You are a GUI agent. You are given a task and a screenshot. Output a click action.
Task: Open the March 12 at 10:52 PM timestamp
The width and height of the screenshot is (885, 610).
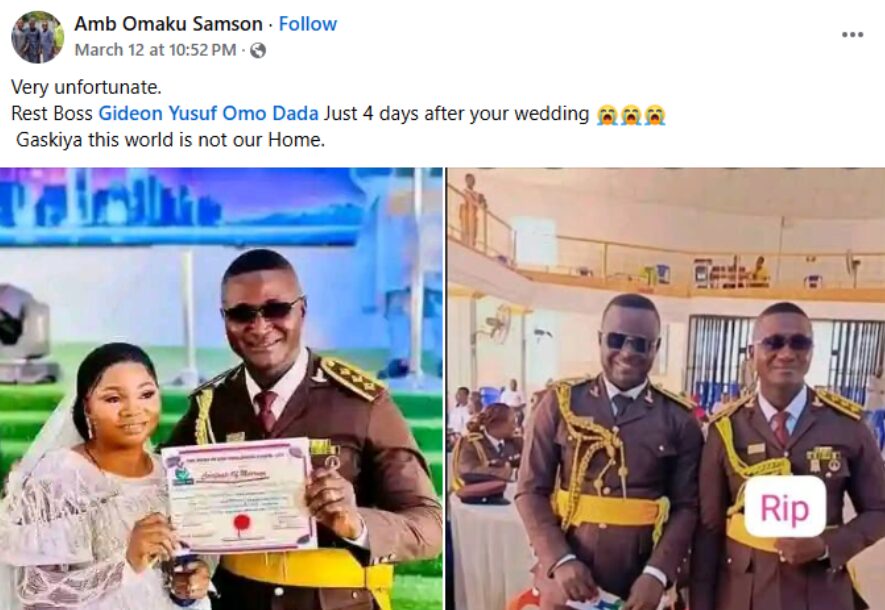click(x=155, y=50)
